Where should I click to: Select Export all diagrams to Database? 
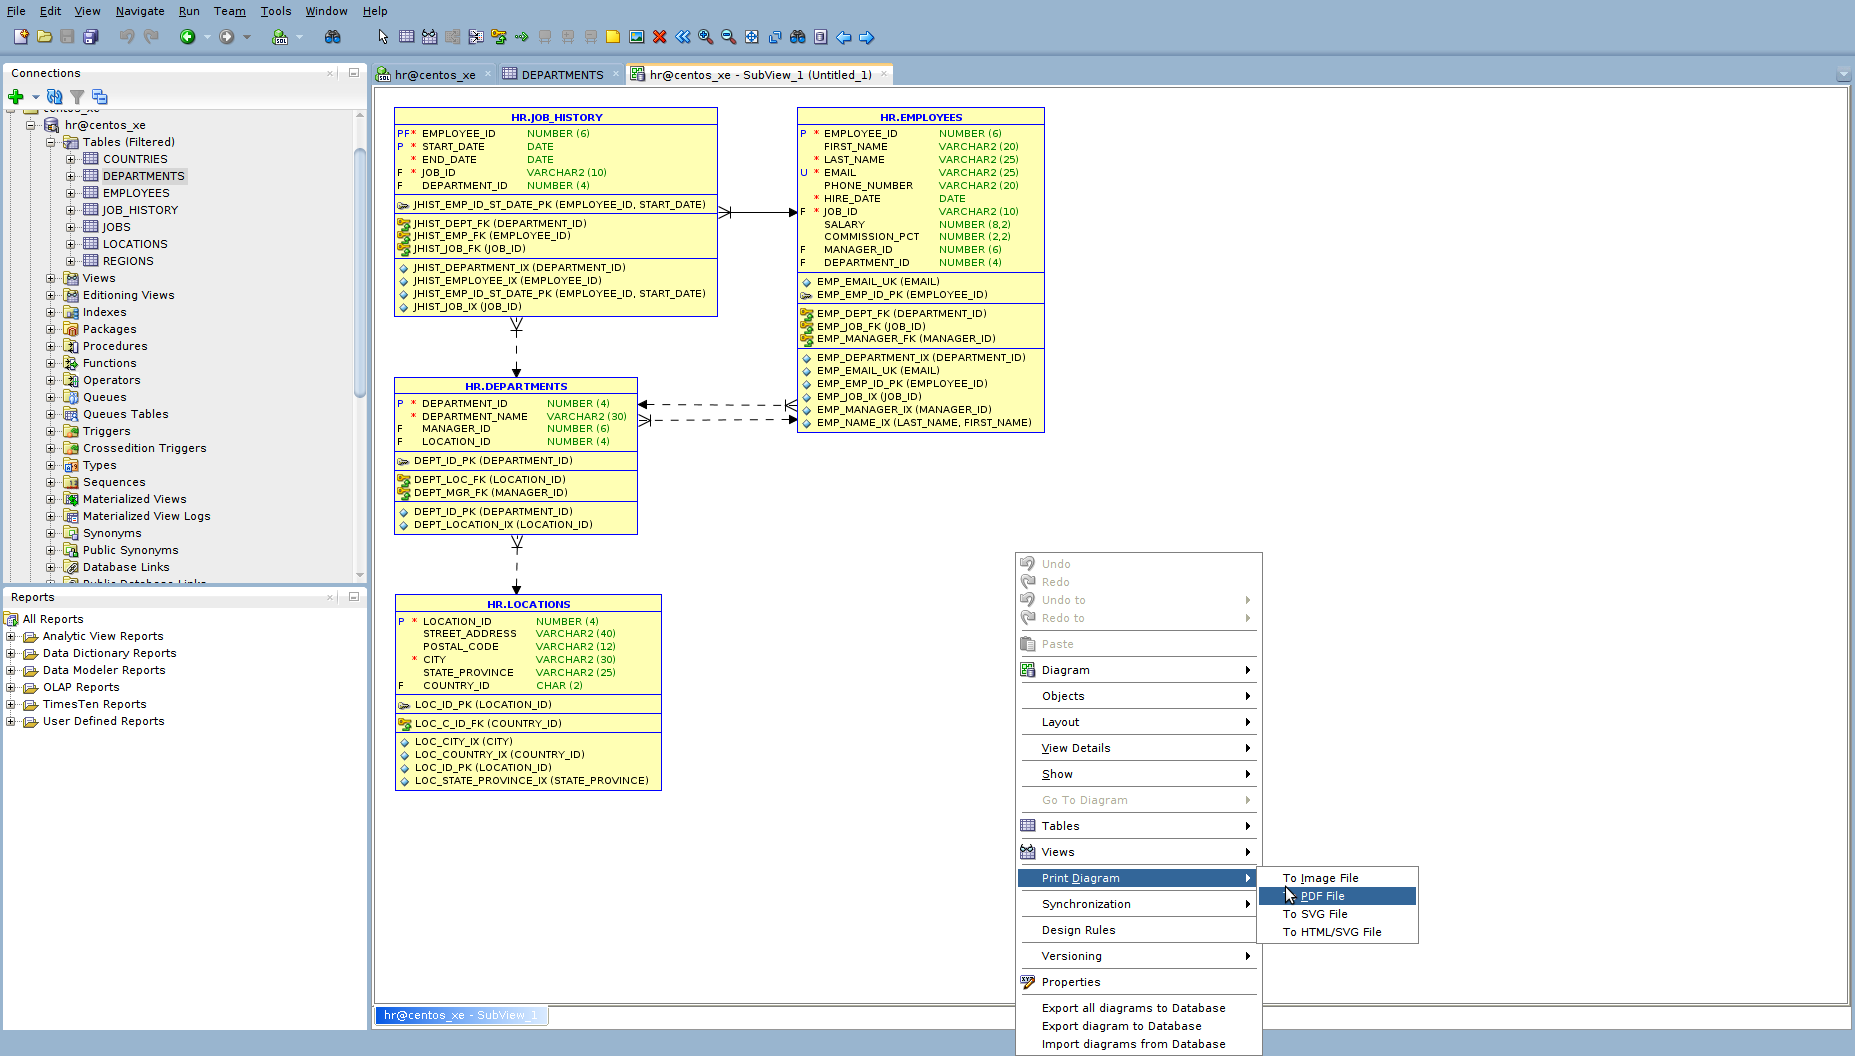(1138, 1008)
